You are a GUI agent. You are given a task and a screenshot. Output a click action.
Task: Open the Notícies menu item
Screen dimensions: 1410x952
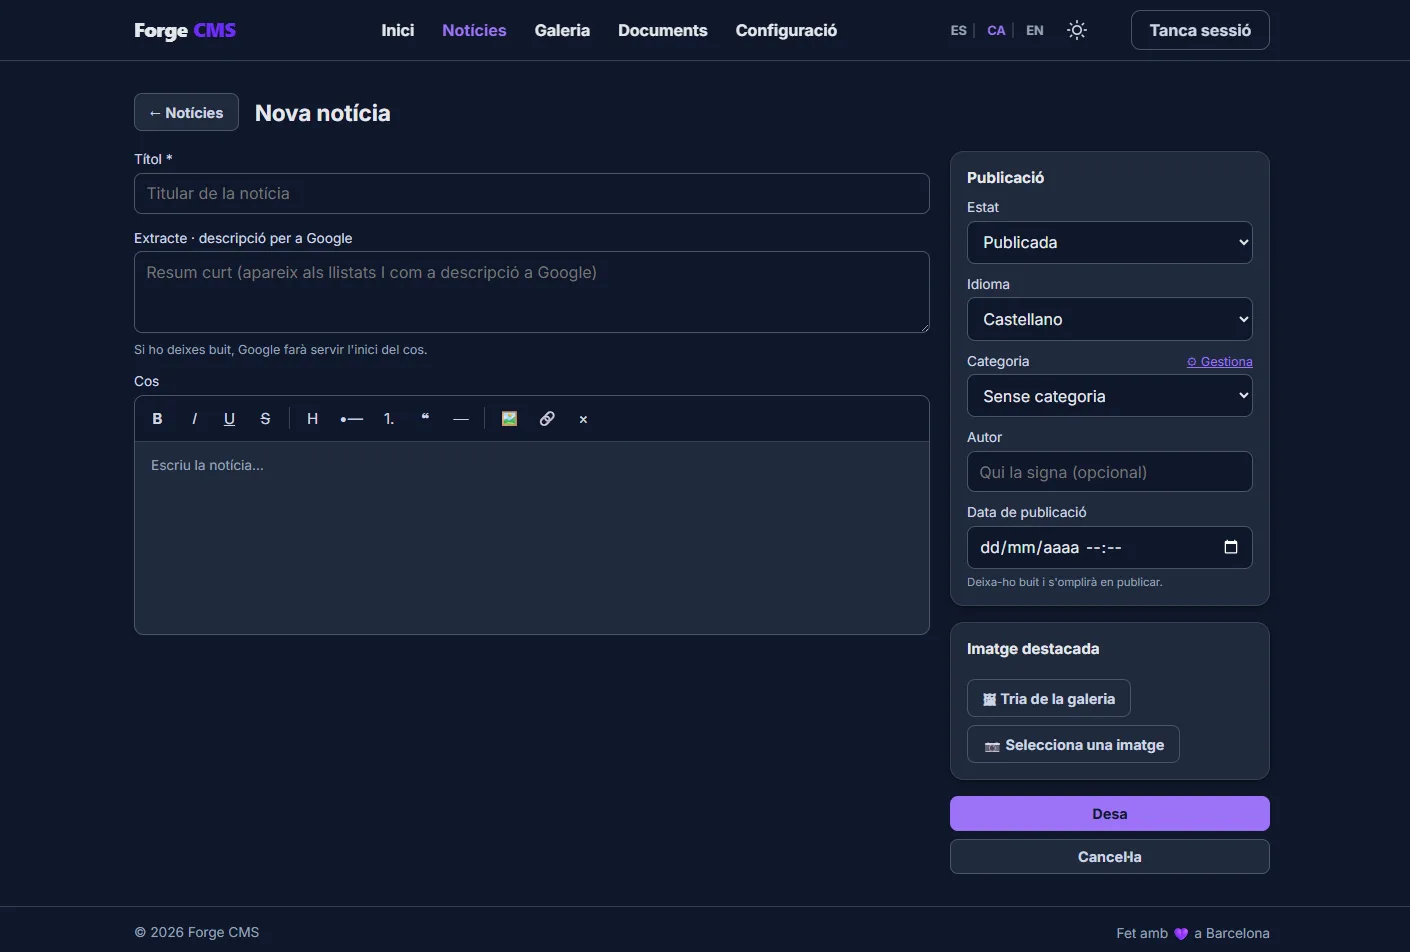click(474, 30)
